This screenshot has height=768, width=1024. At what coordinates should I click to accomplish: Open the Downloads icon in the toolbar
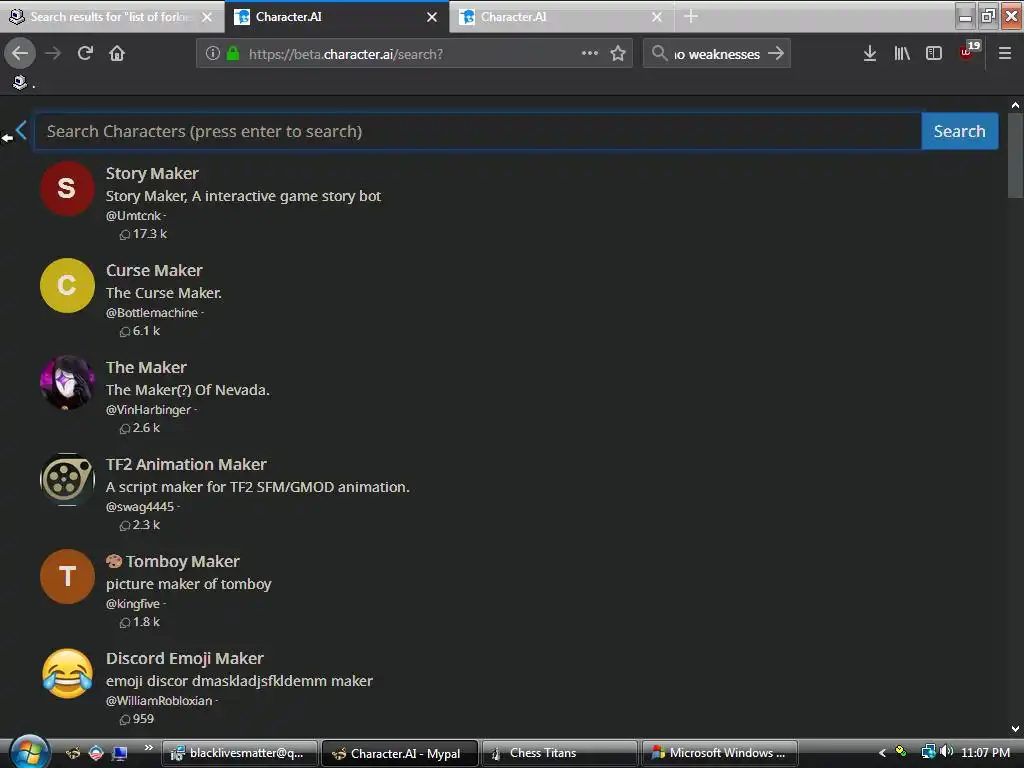[x=869, y=54]
